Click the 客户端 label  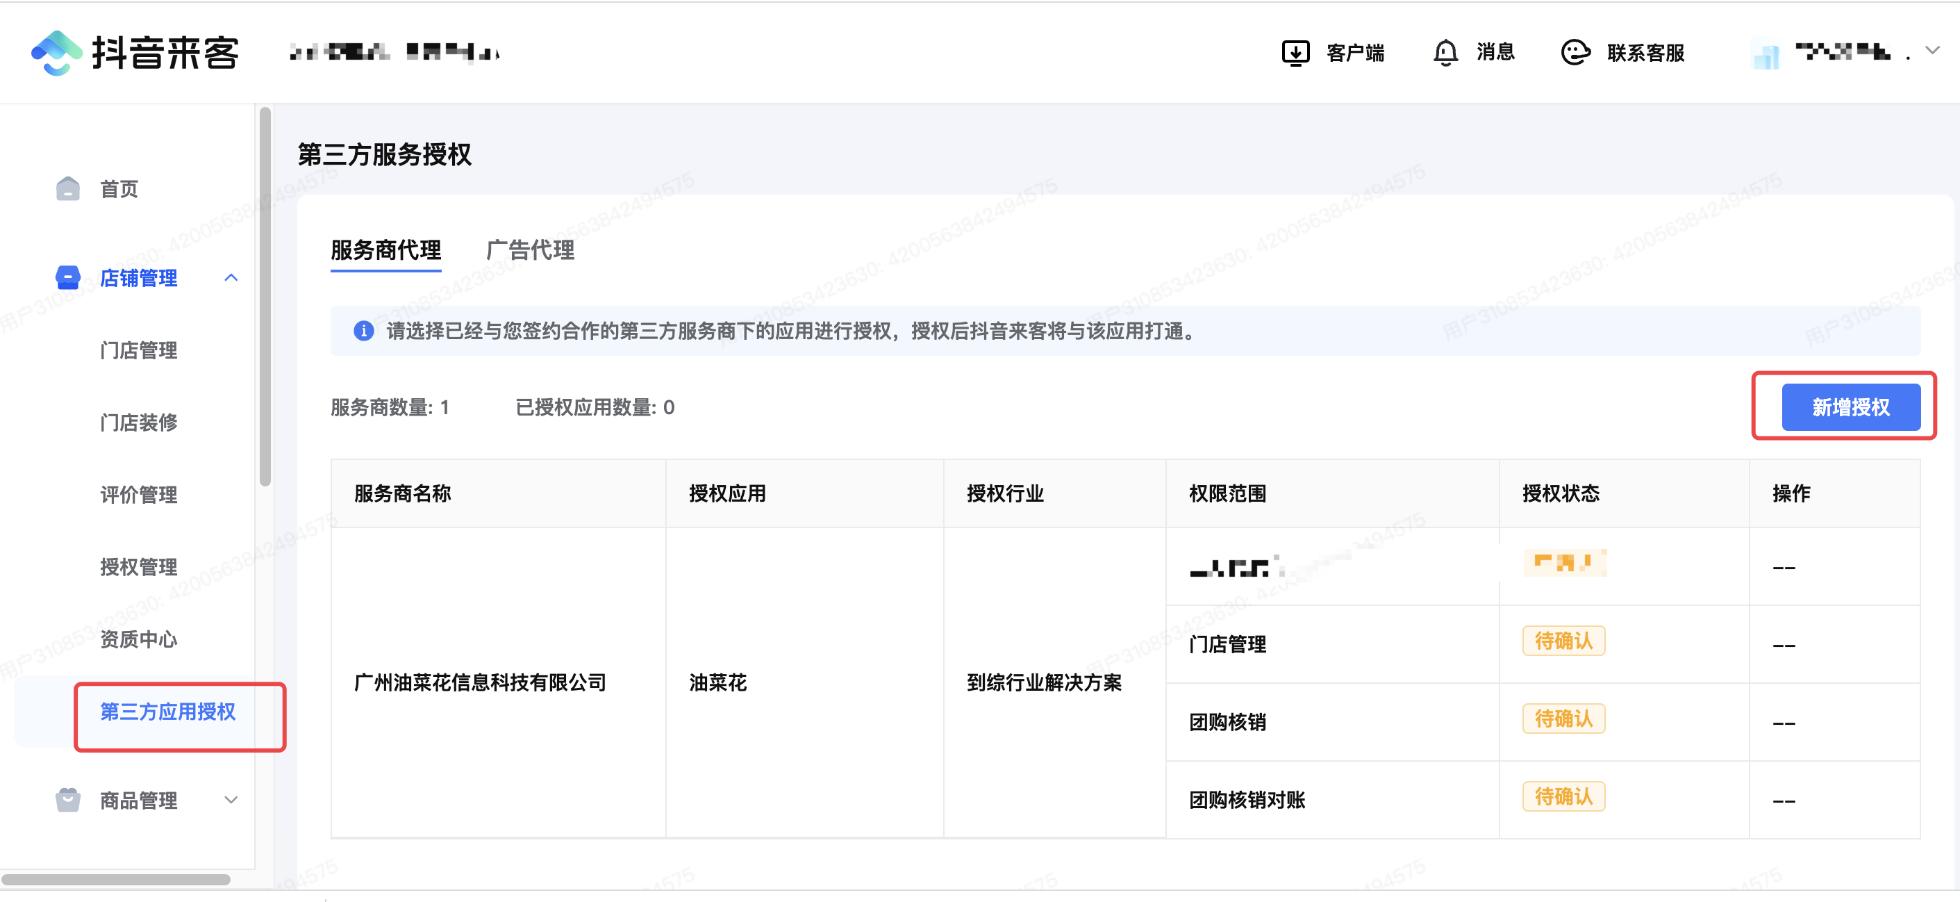coord(1355,53)
